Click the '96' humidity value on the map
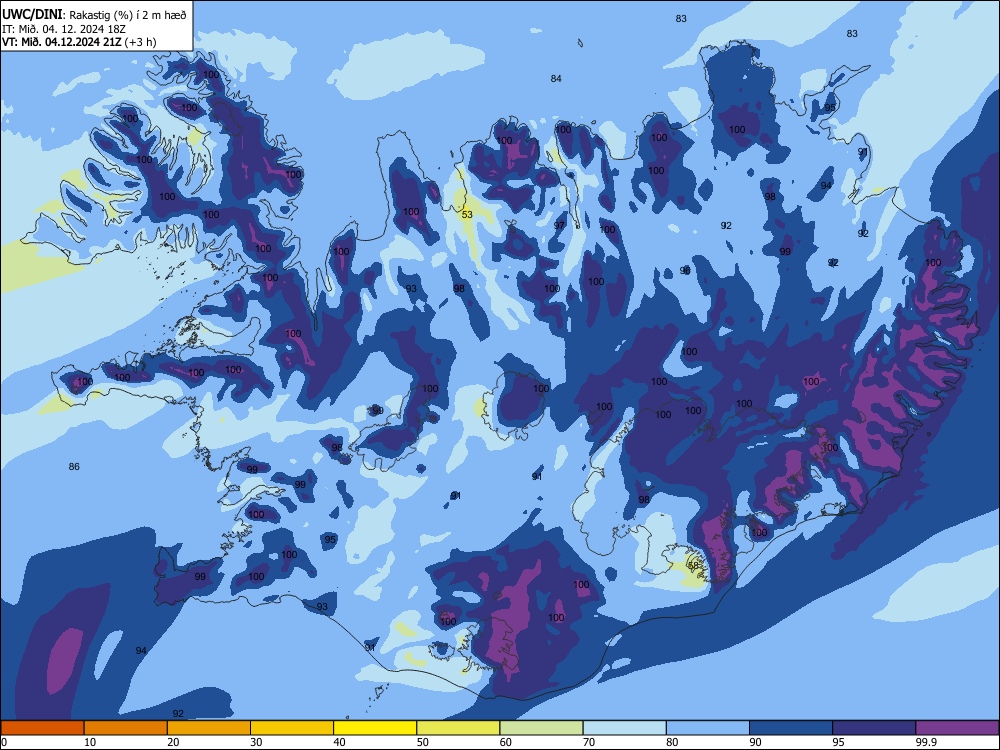Screen dimensions: 1000x750 click(x=685, y=270)
